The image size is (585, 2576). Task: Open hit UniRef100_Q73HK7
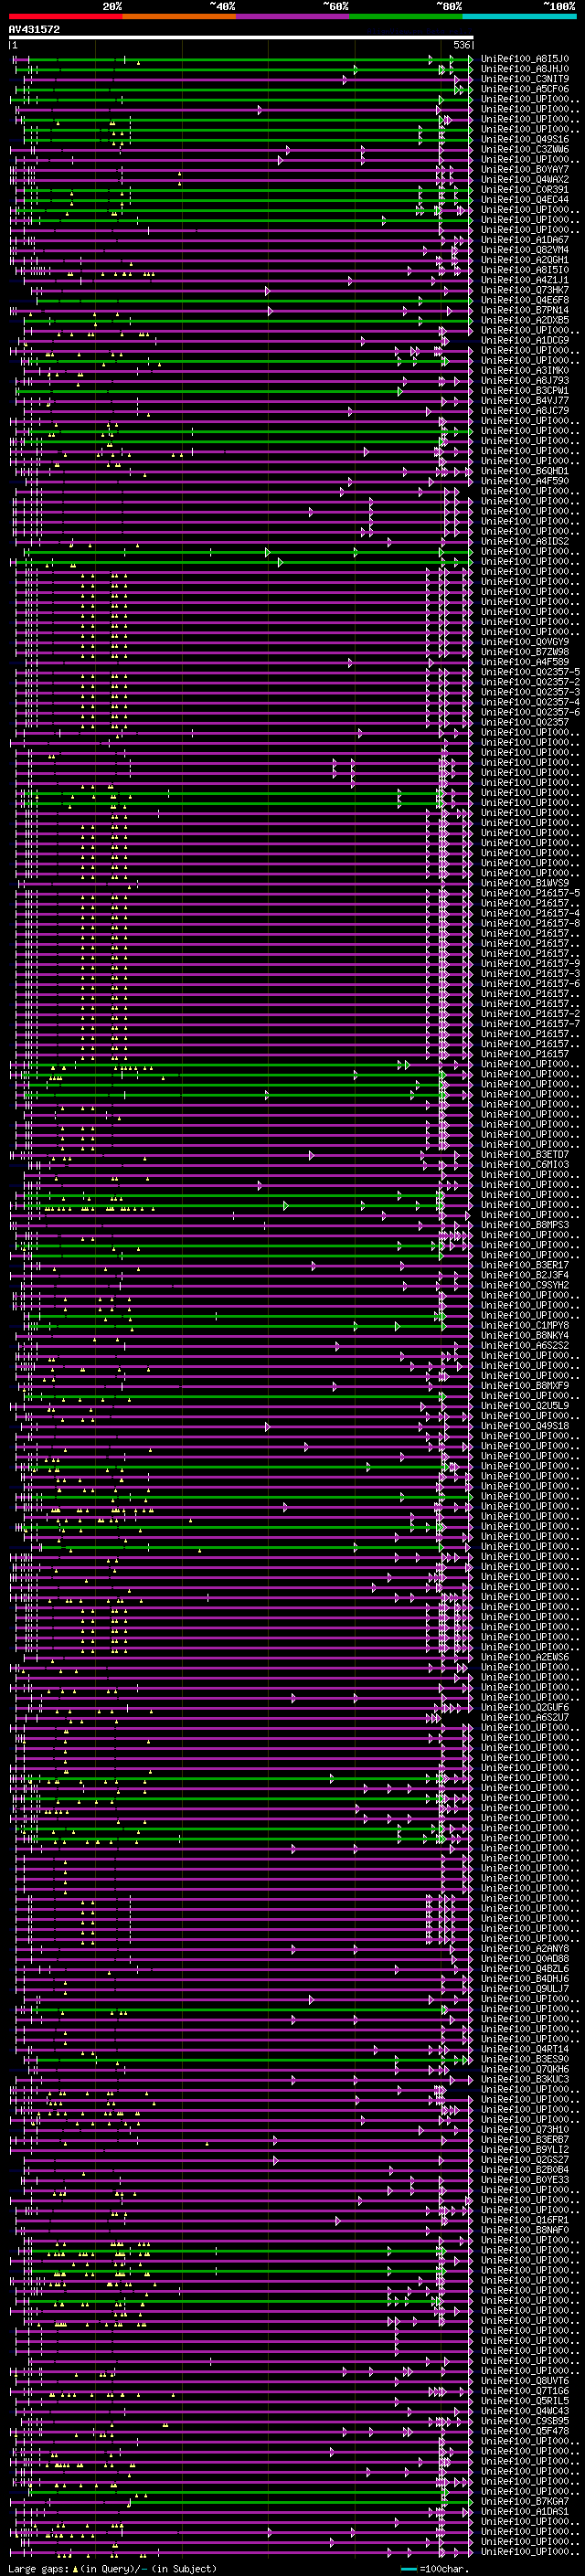(524, 290)
